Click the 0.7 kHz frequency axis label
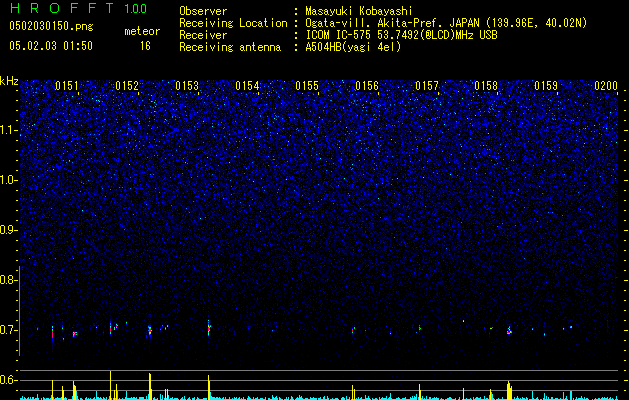 pyautogui.click(x=8, y=330)
